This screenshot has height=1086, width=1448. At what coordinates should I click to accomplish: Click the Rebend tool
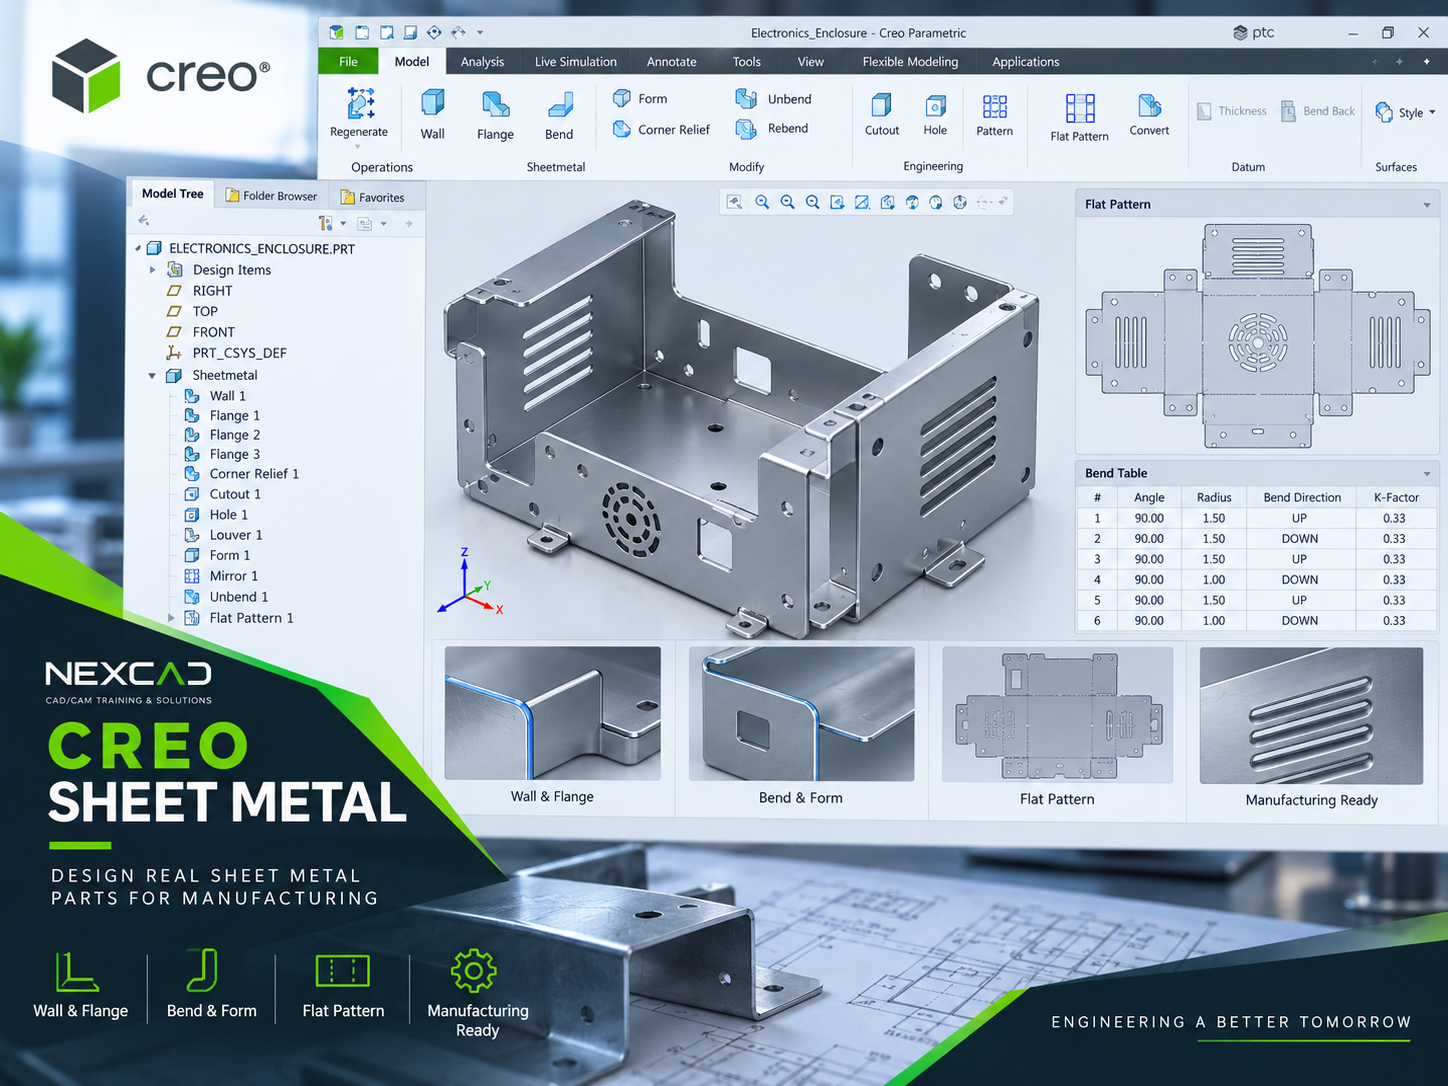(x=772, y=128)
